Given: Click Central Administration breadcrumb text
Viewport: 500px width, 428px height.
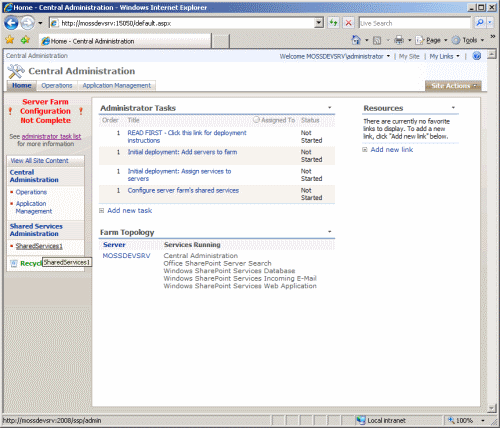Looking at the screenshot, I should pos(37,56).
